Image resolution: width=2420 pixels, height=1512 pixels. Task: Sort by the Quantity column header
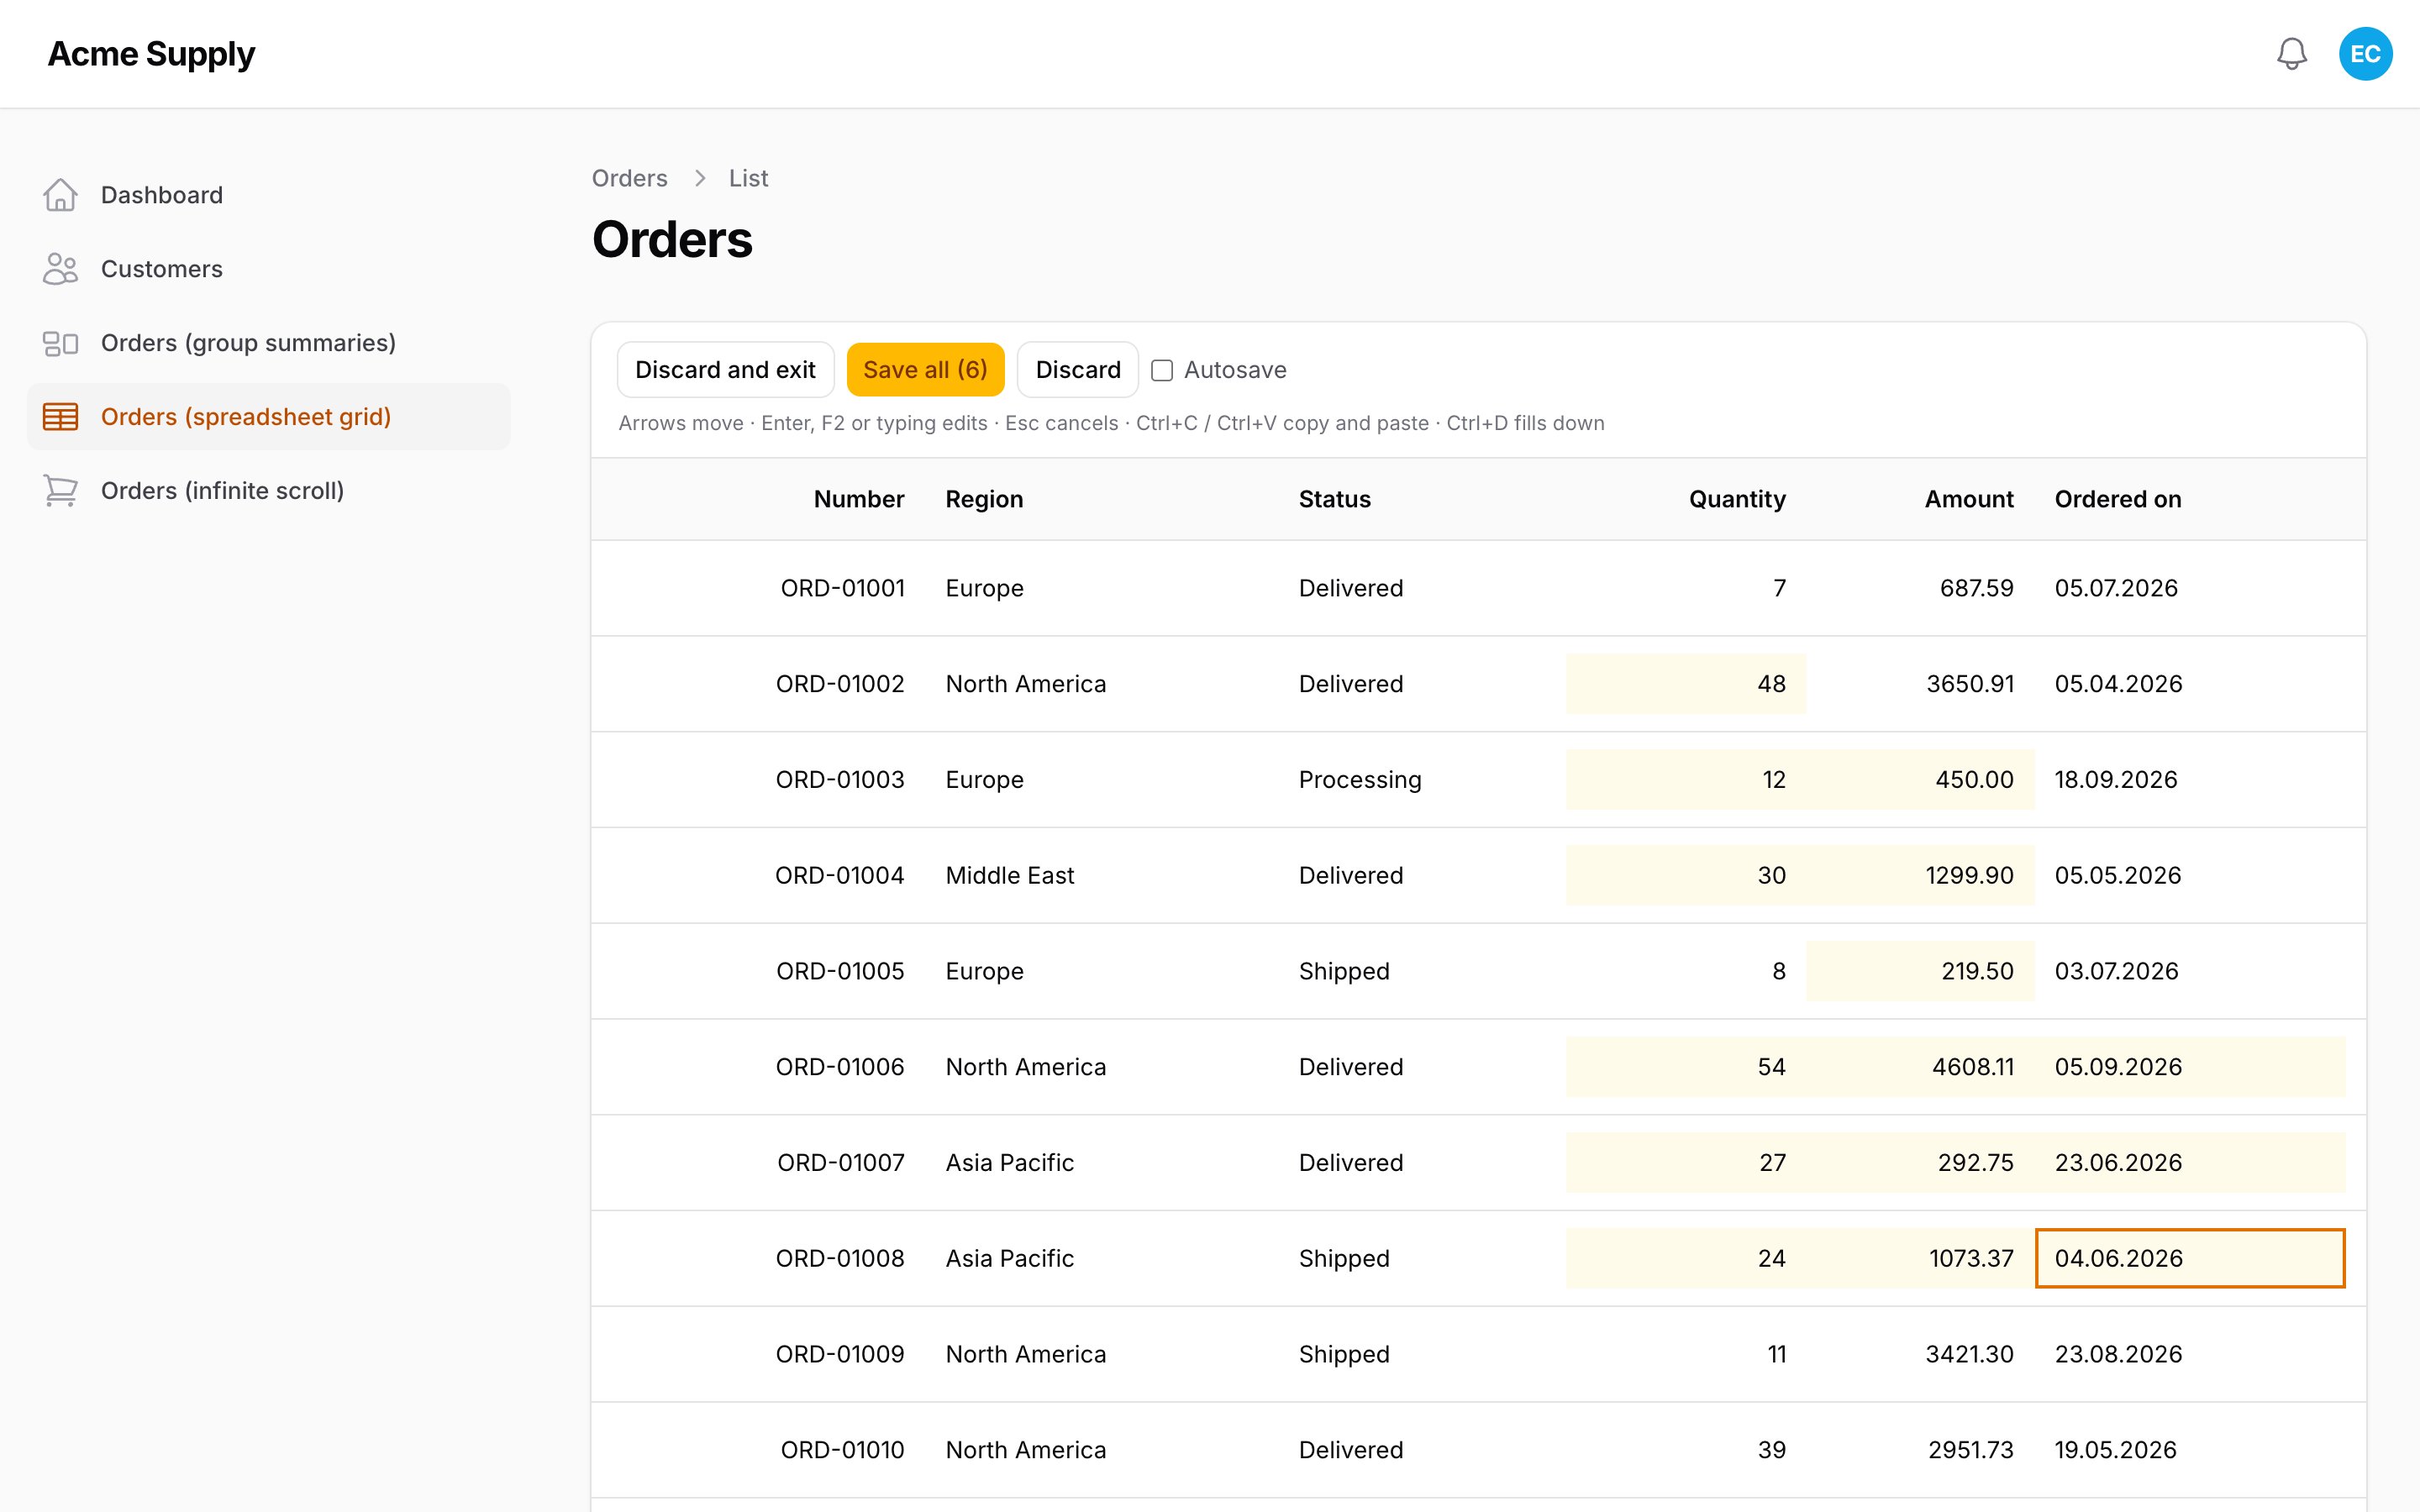click(1737, 499)
